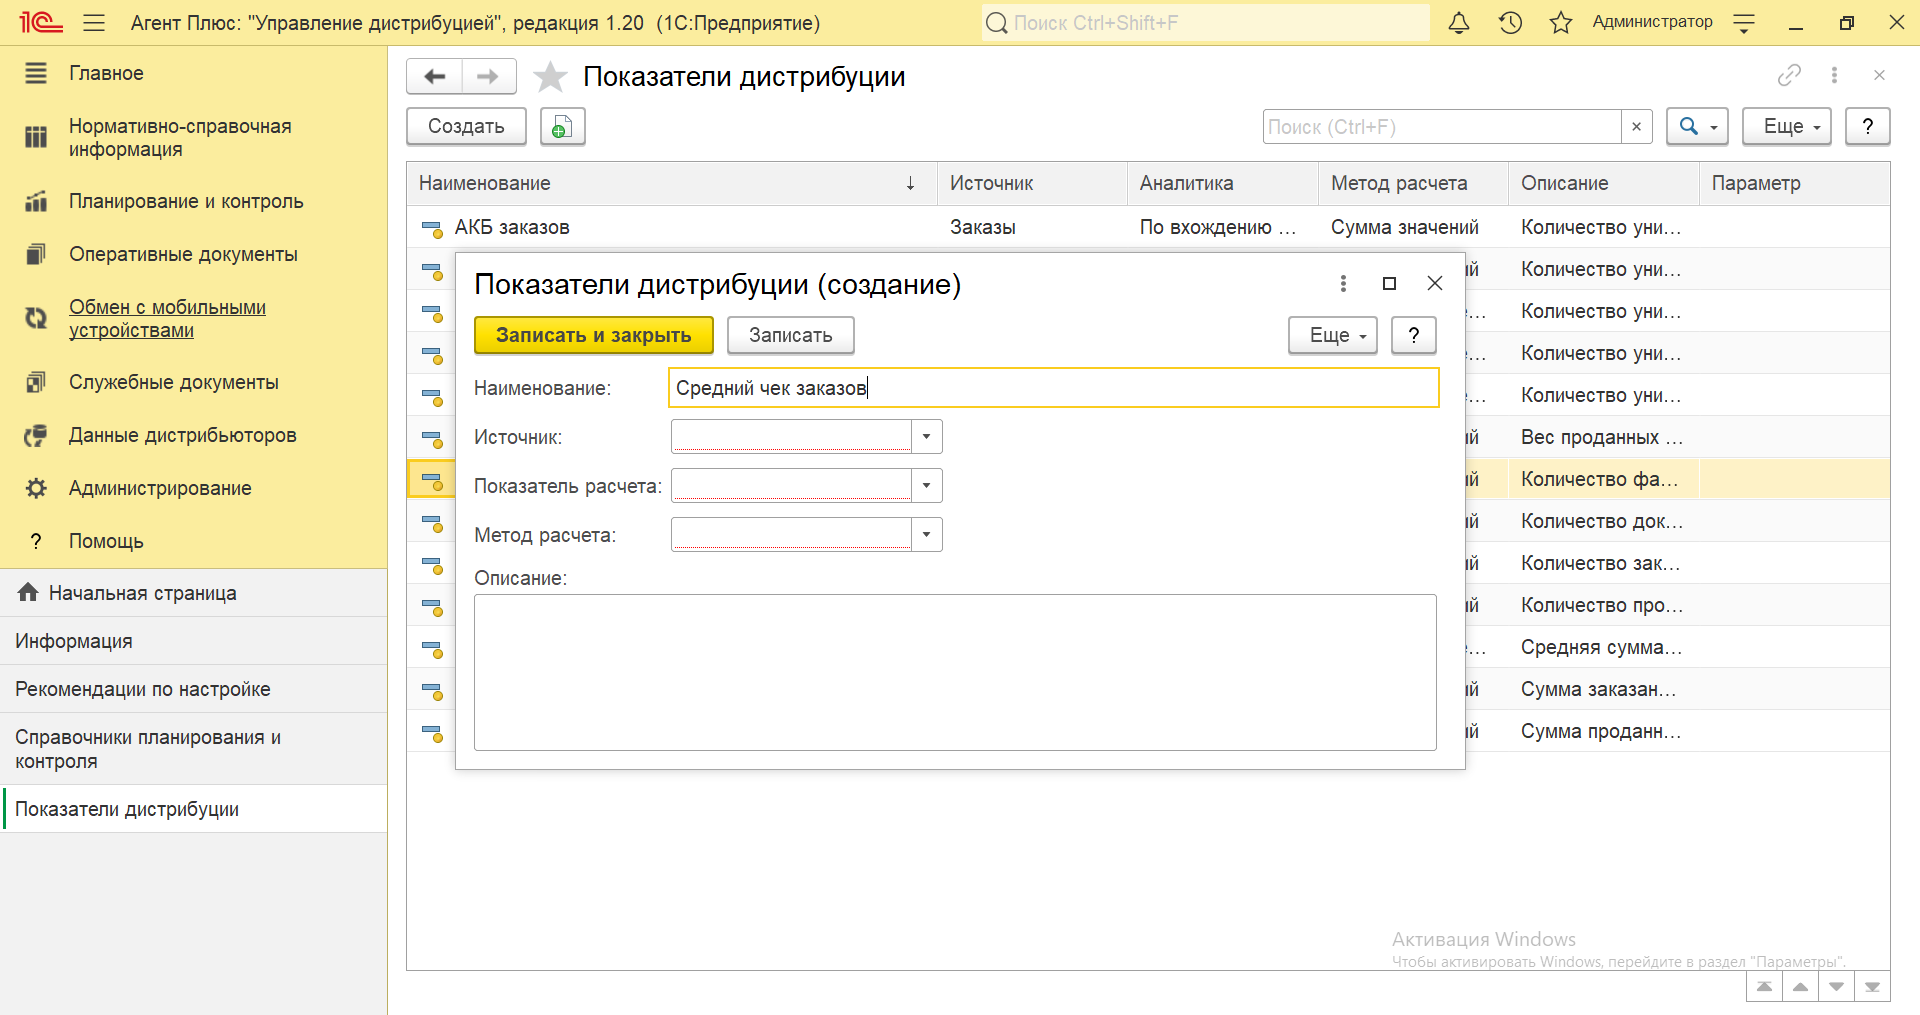Open notifications bell icon

pos(1459,22)
